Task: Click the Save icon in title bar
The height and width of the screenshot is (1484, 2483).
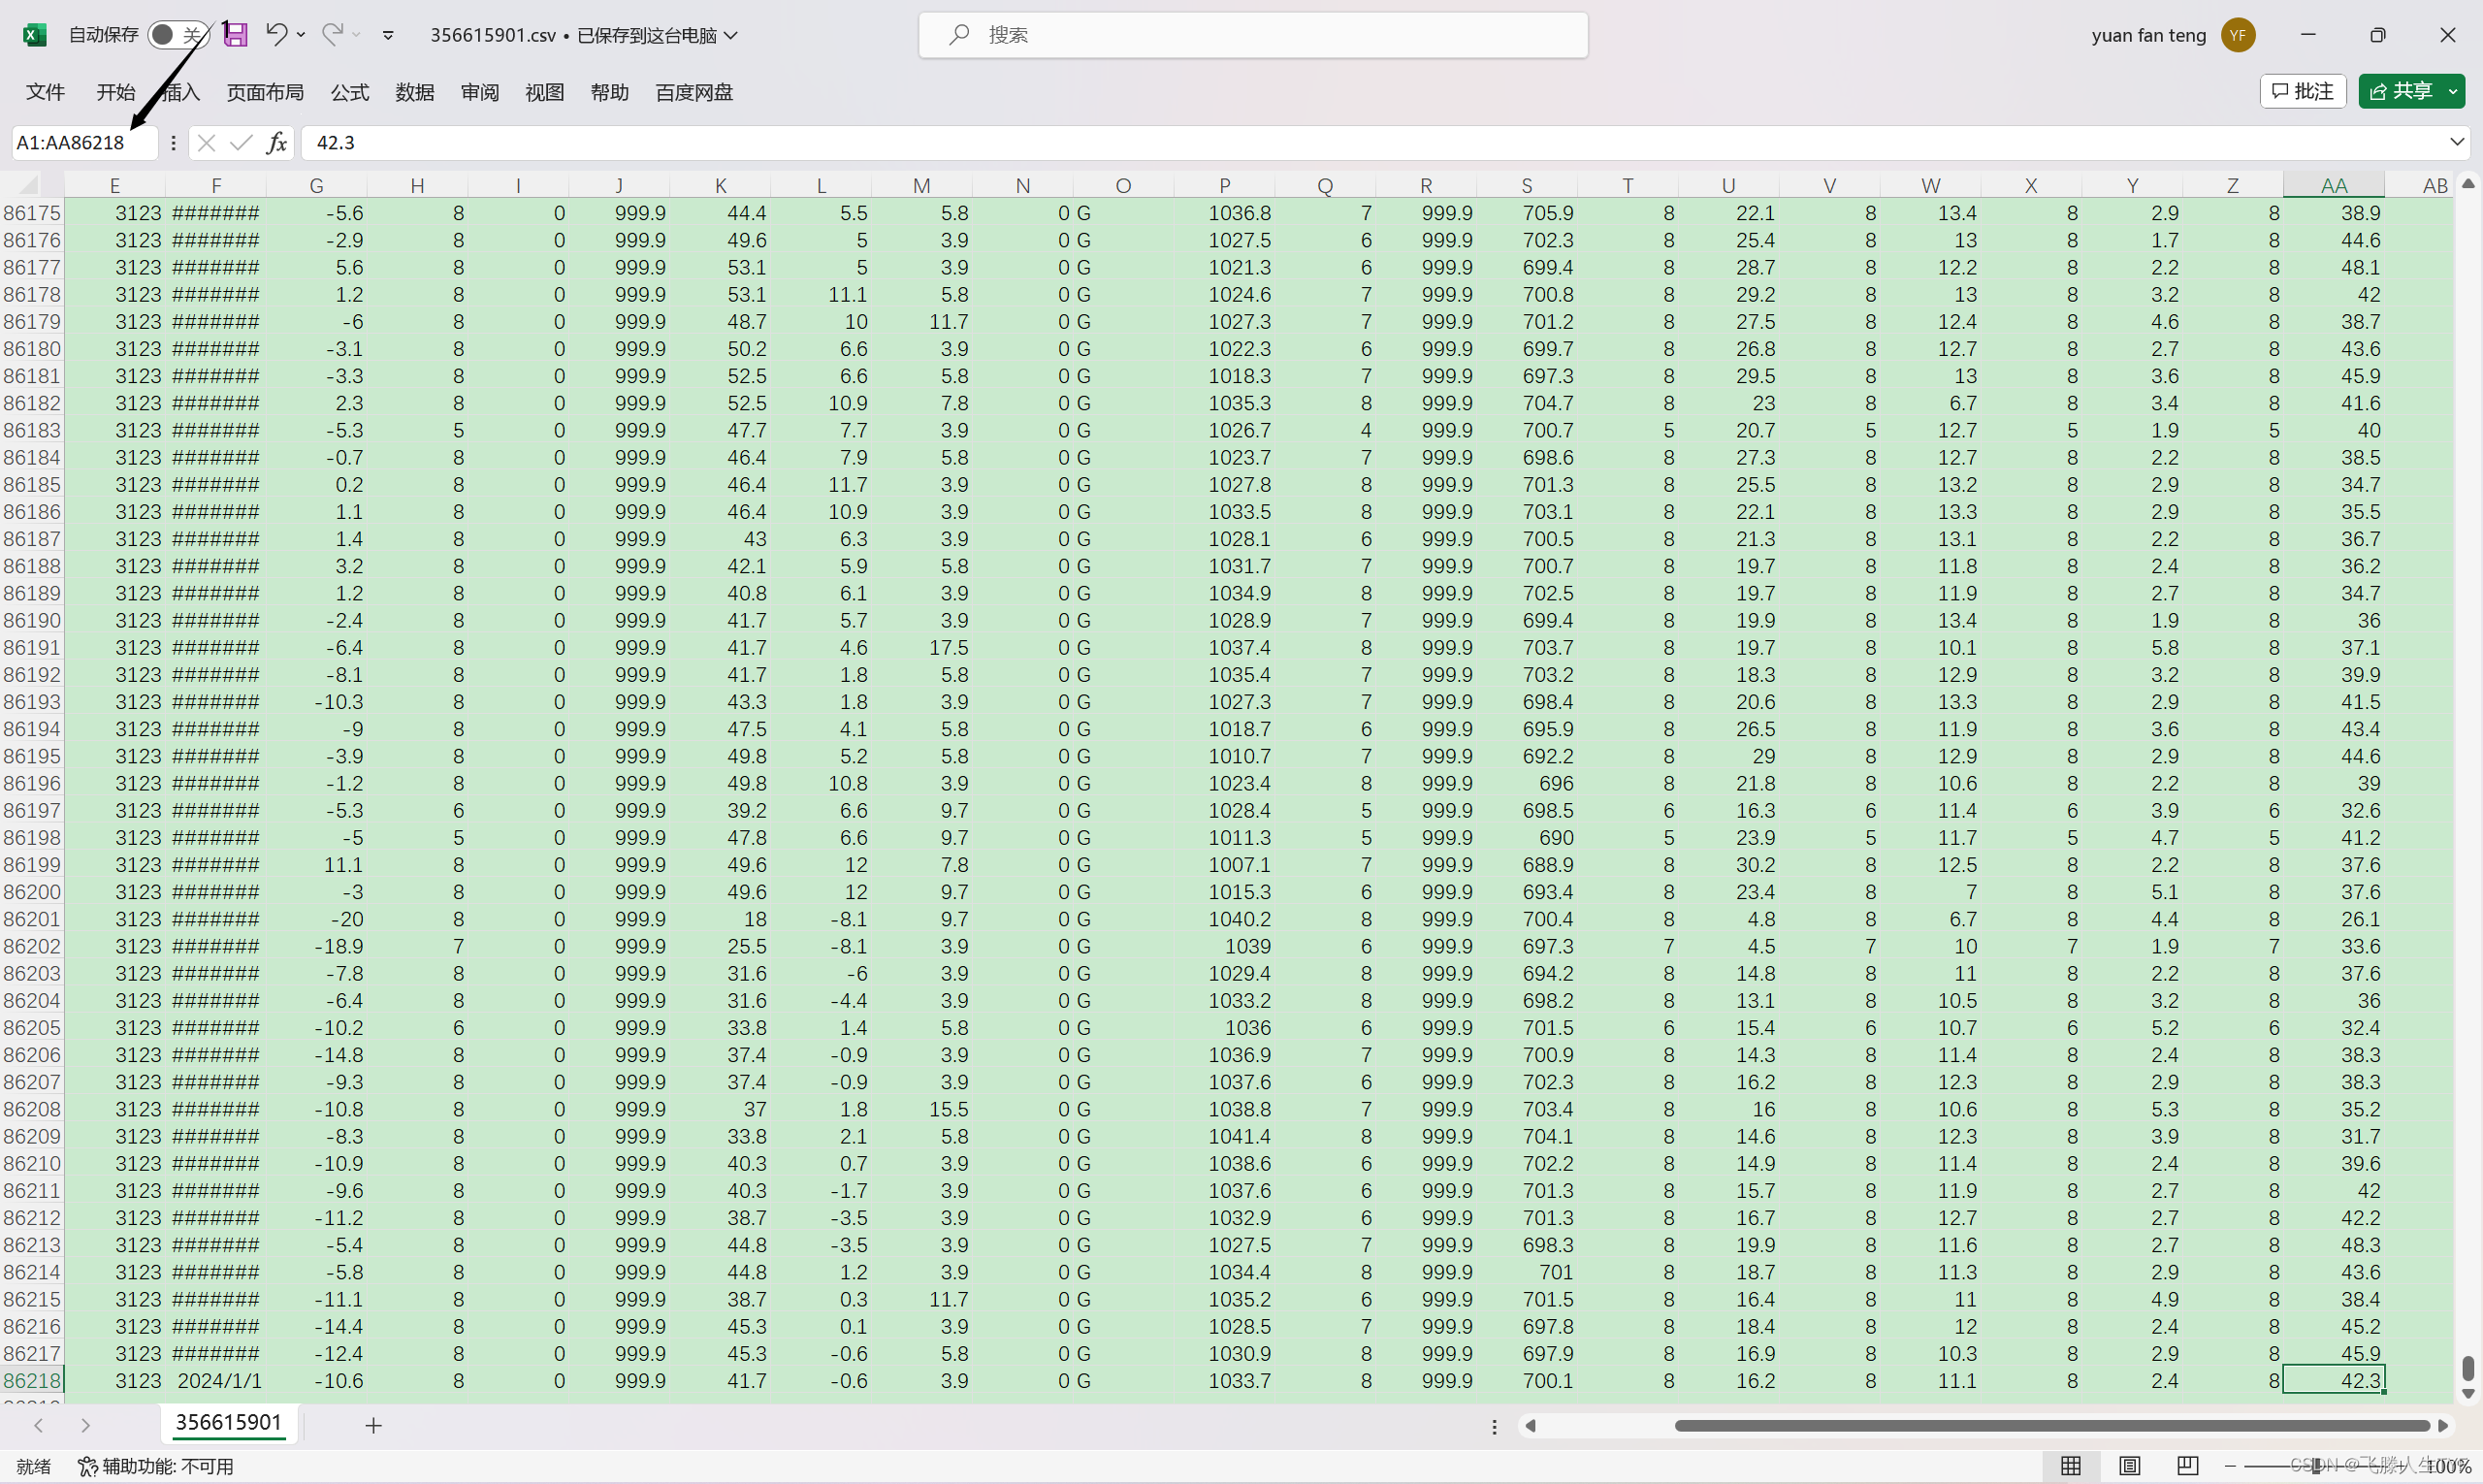Action: click(235, 35)
